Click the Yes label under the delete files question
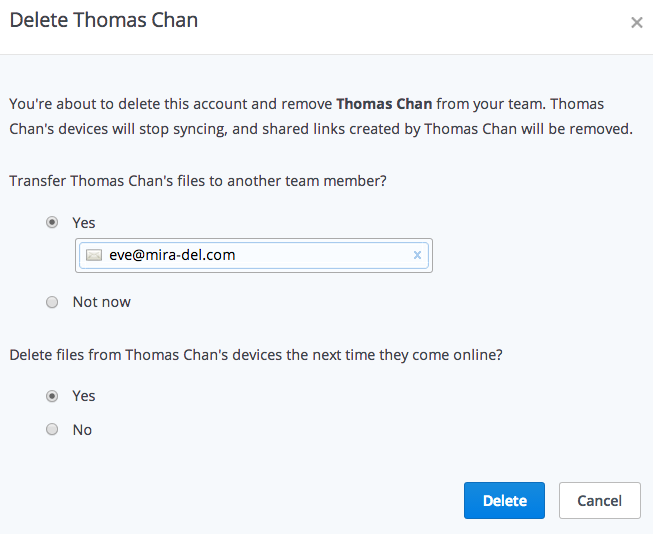Image resolution: width=653 pixels, height=534 pixels. [84, 396]
